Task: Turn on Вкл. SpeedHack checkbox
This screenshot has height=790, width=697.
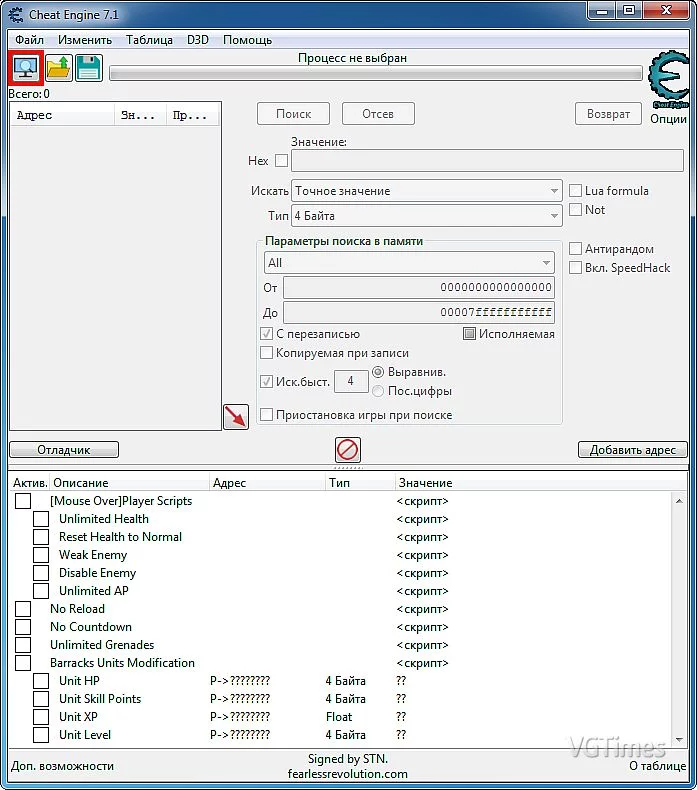Action: pos(575,268)
